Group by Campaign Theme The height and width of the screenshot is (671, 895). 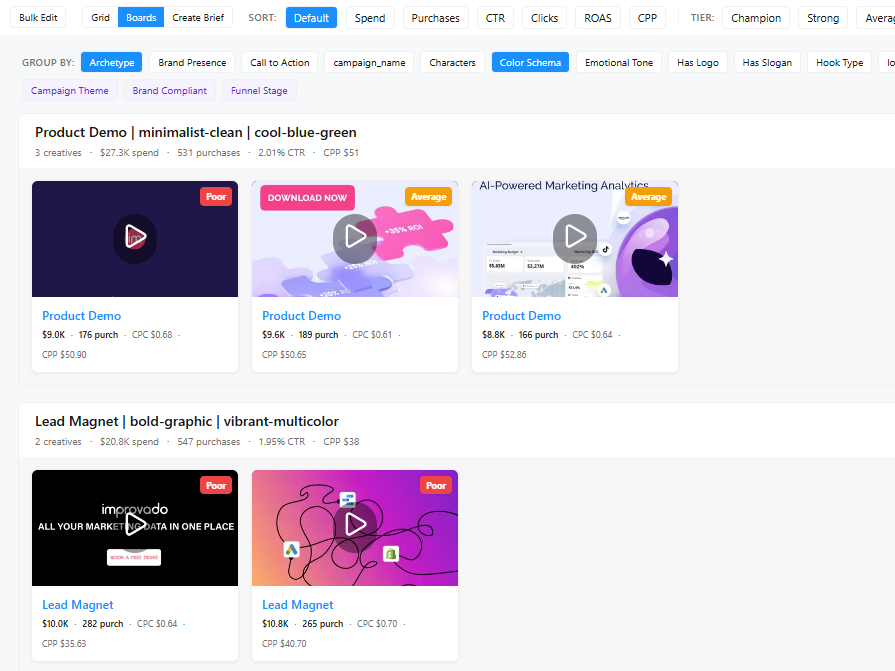tap(70, 90)
